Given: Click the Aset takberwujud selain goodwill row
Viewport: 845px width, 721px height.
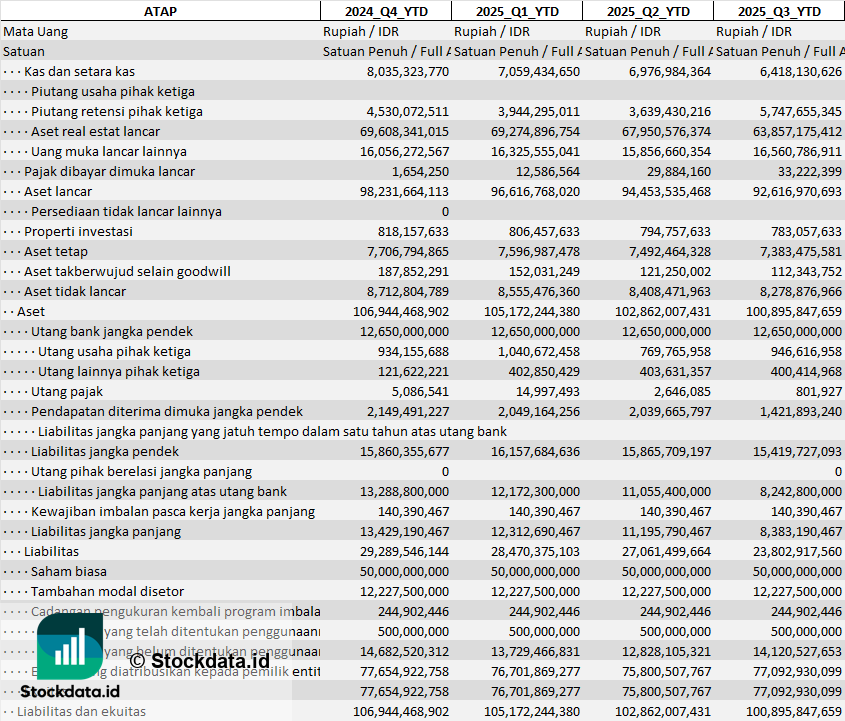Looking at the screenshot, I should tap(127, 271).
